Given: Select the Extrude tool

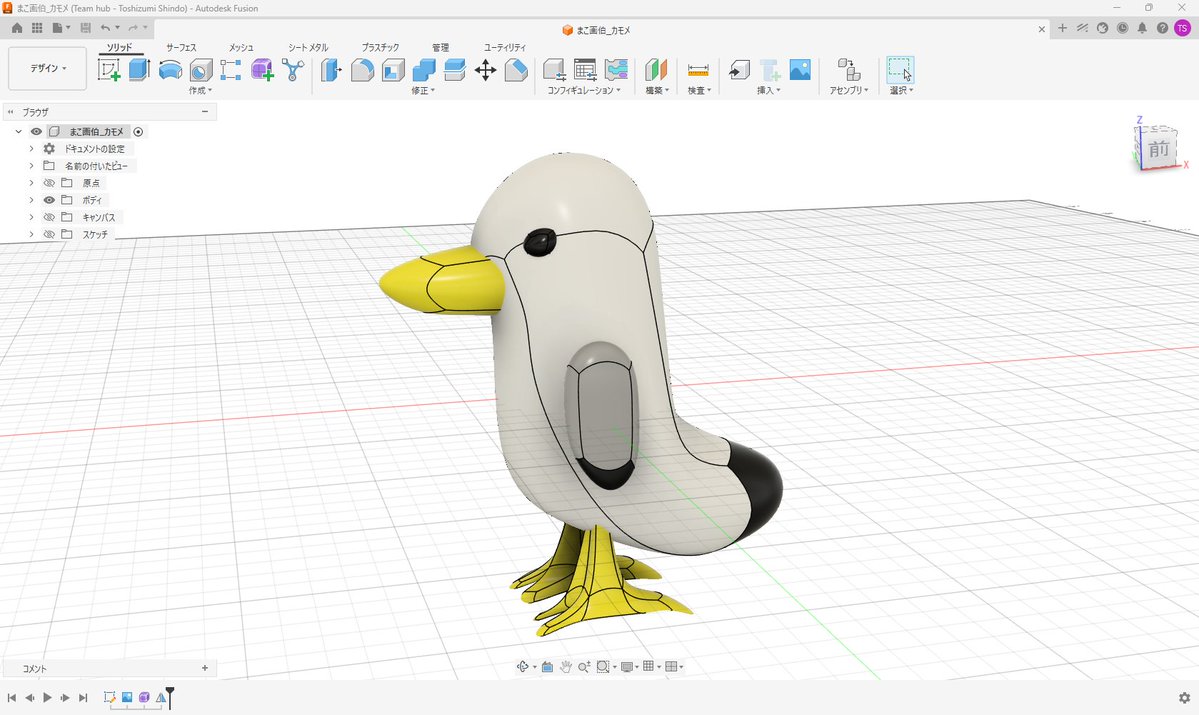Looking at the screenshot, I should [139, 70].
